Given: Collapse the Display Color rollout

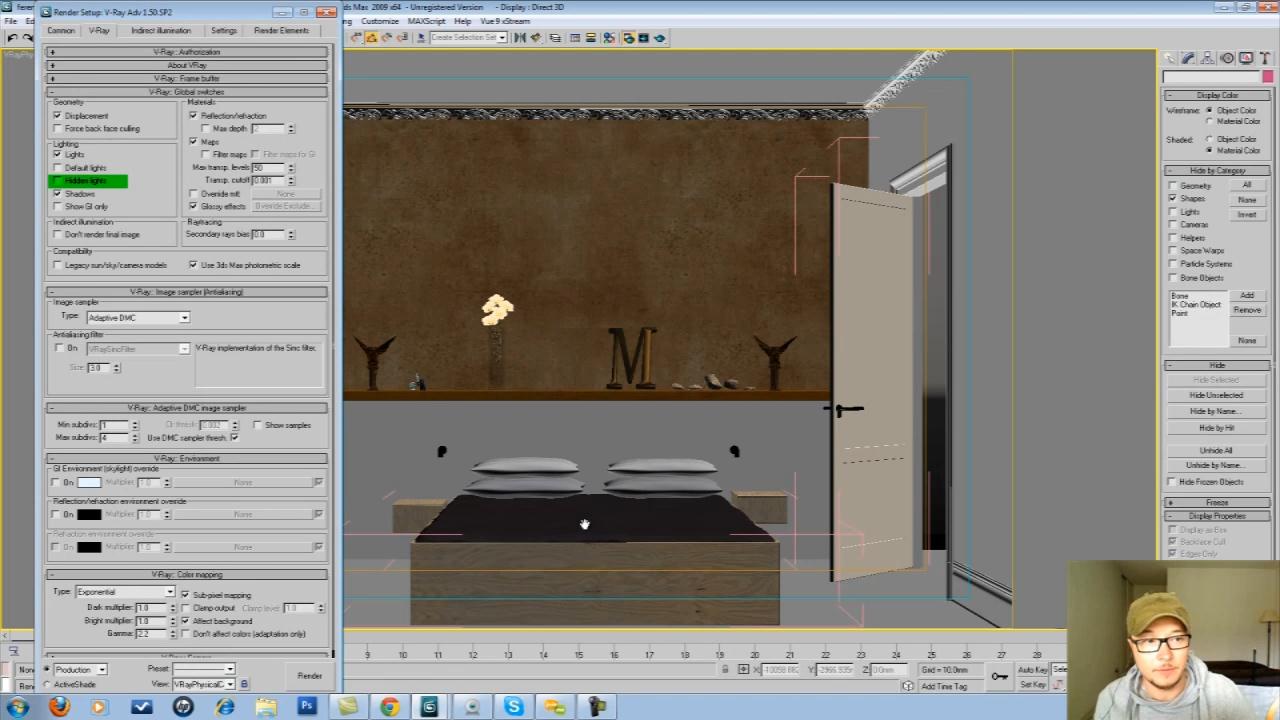Looking at the screenshot, I should pyautogui.click(x=1217, y=95).
